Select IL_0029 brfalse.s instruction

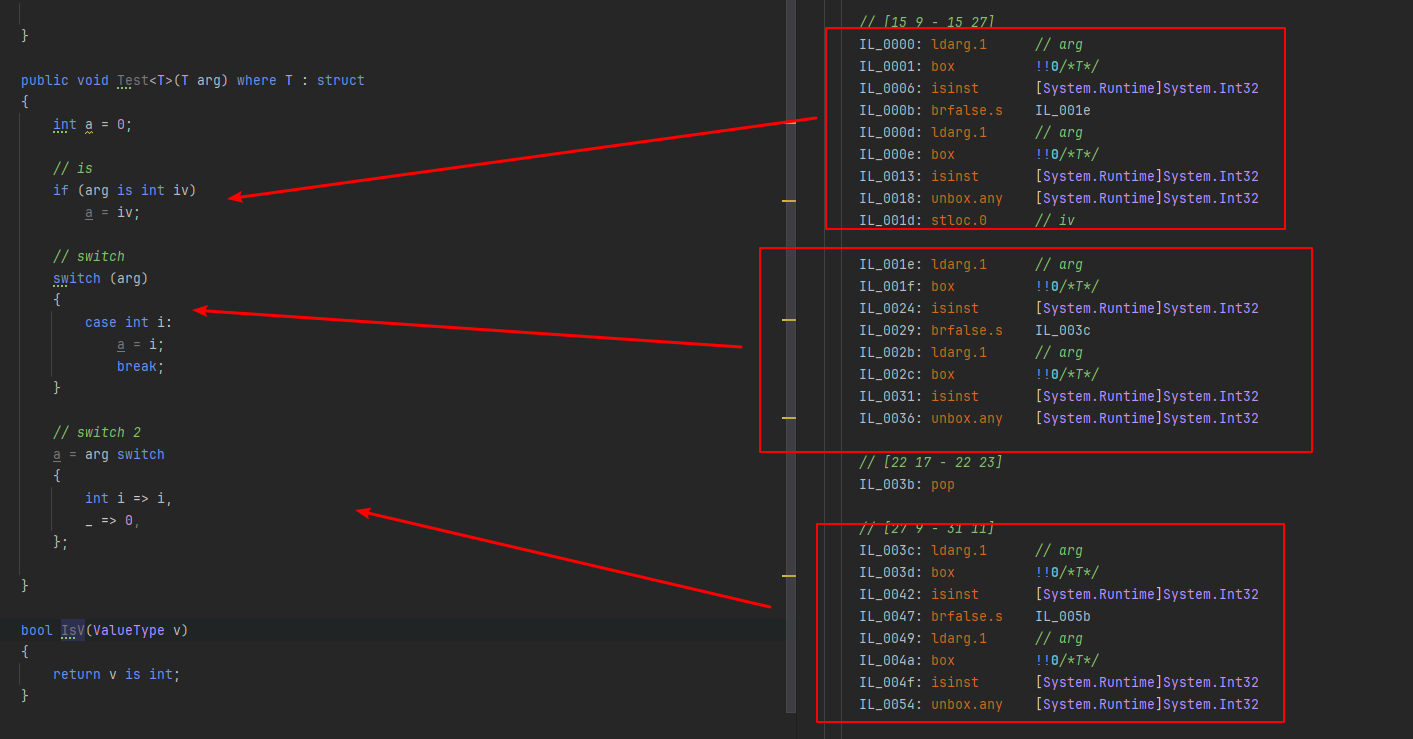tap(974, 330)
